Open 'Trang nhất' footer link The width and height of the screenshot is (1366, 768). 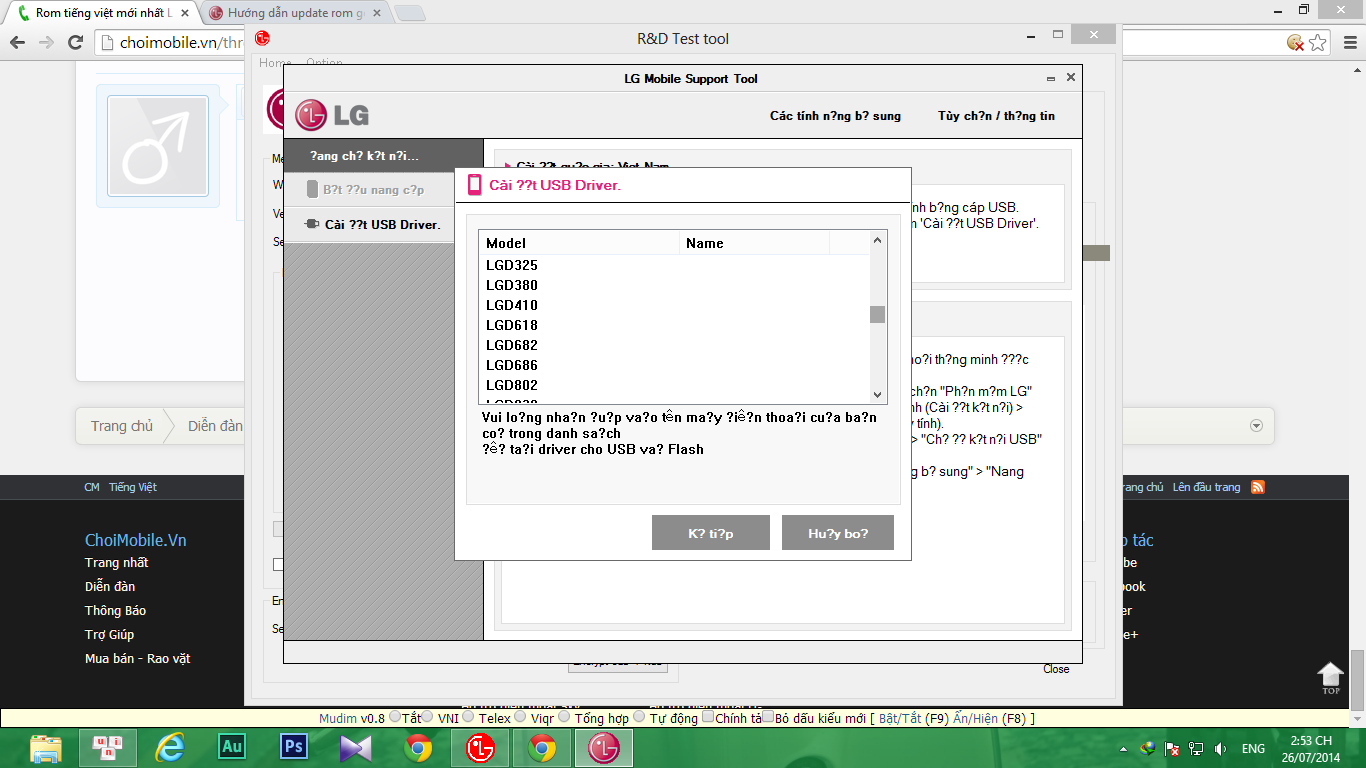click(x=117, y=563)
